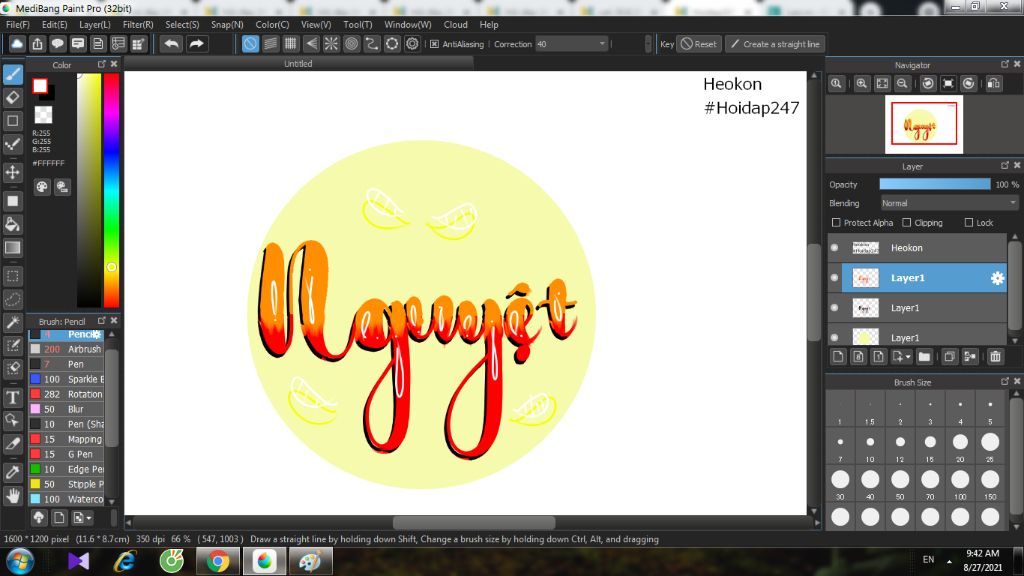Screen dimensions: 1024x576
Task: Add folder in Layer panel
Action: [x=924, y=357]
